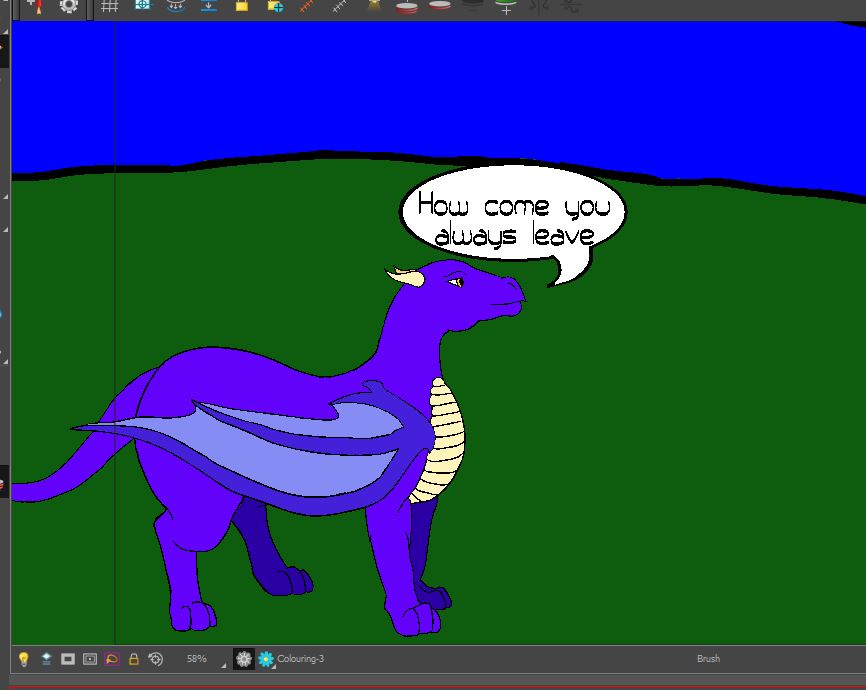Click the Colouring-3 layer name
The width and height of the screenshot is (866, 690).
coord(300,659)
